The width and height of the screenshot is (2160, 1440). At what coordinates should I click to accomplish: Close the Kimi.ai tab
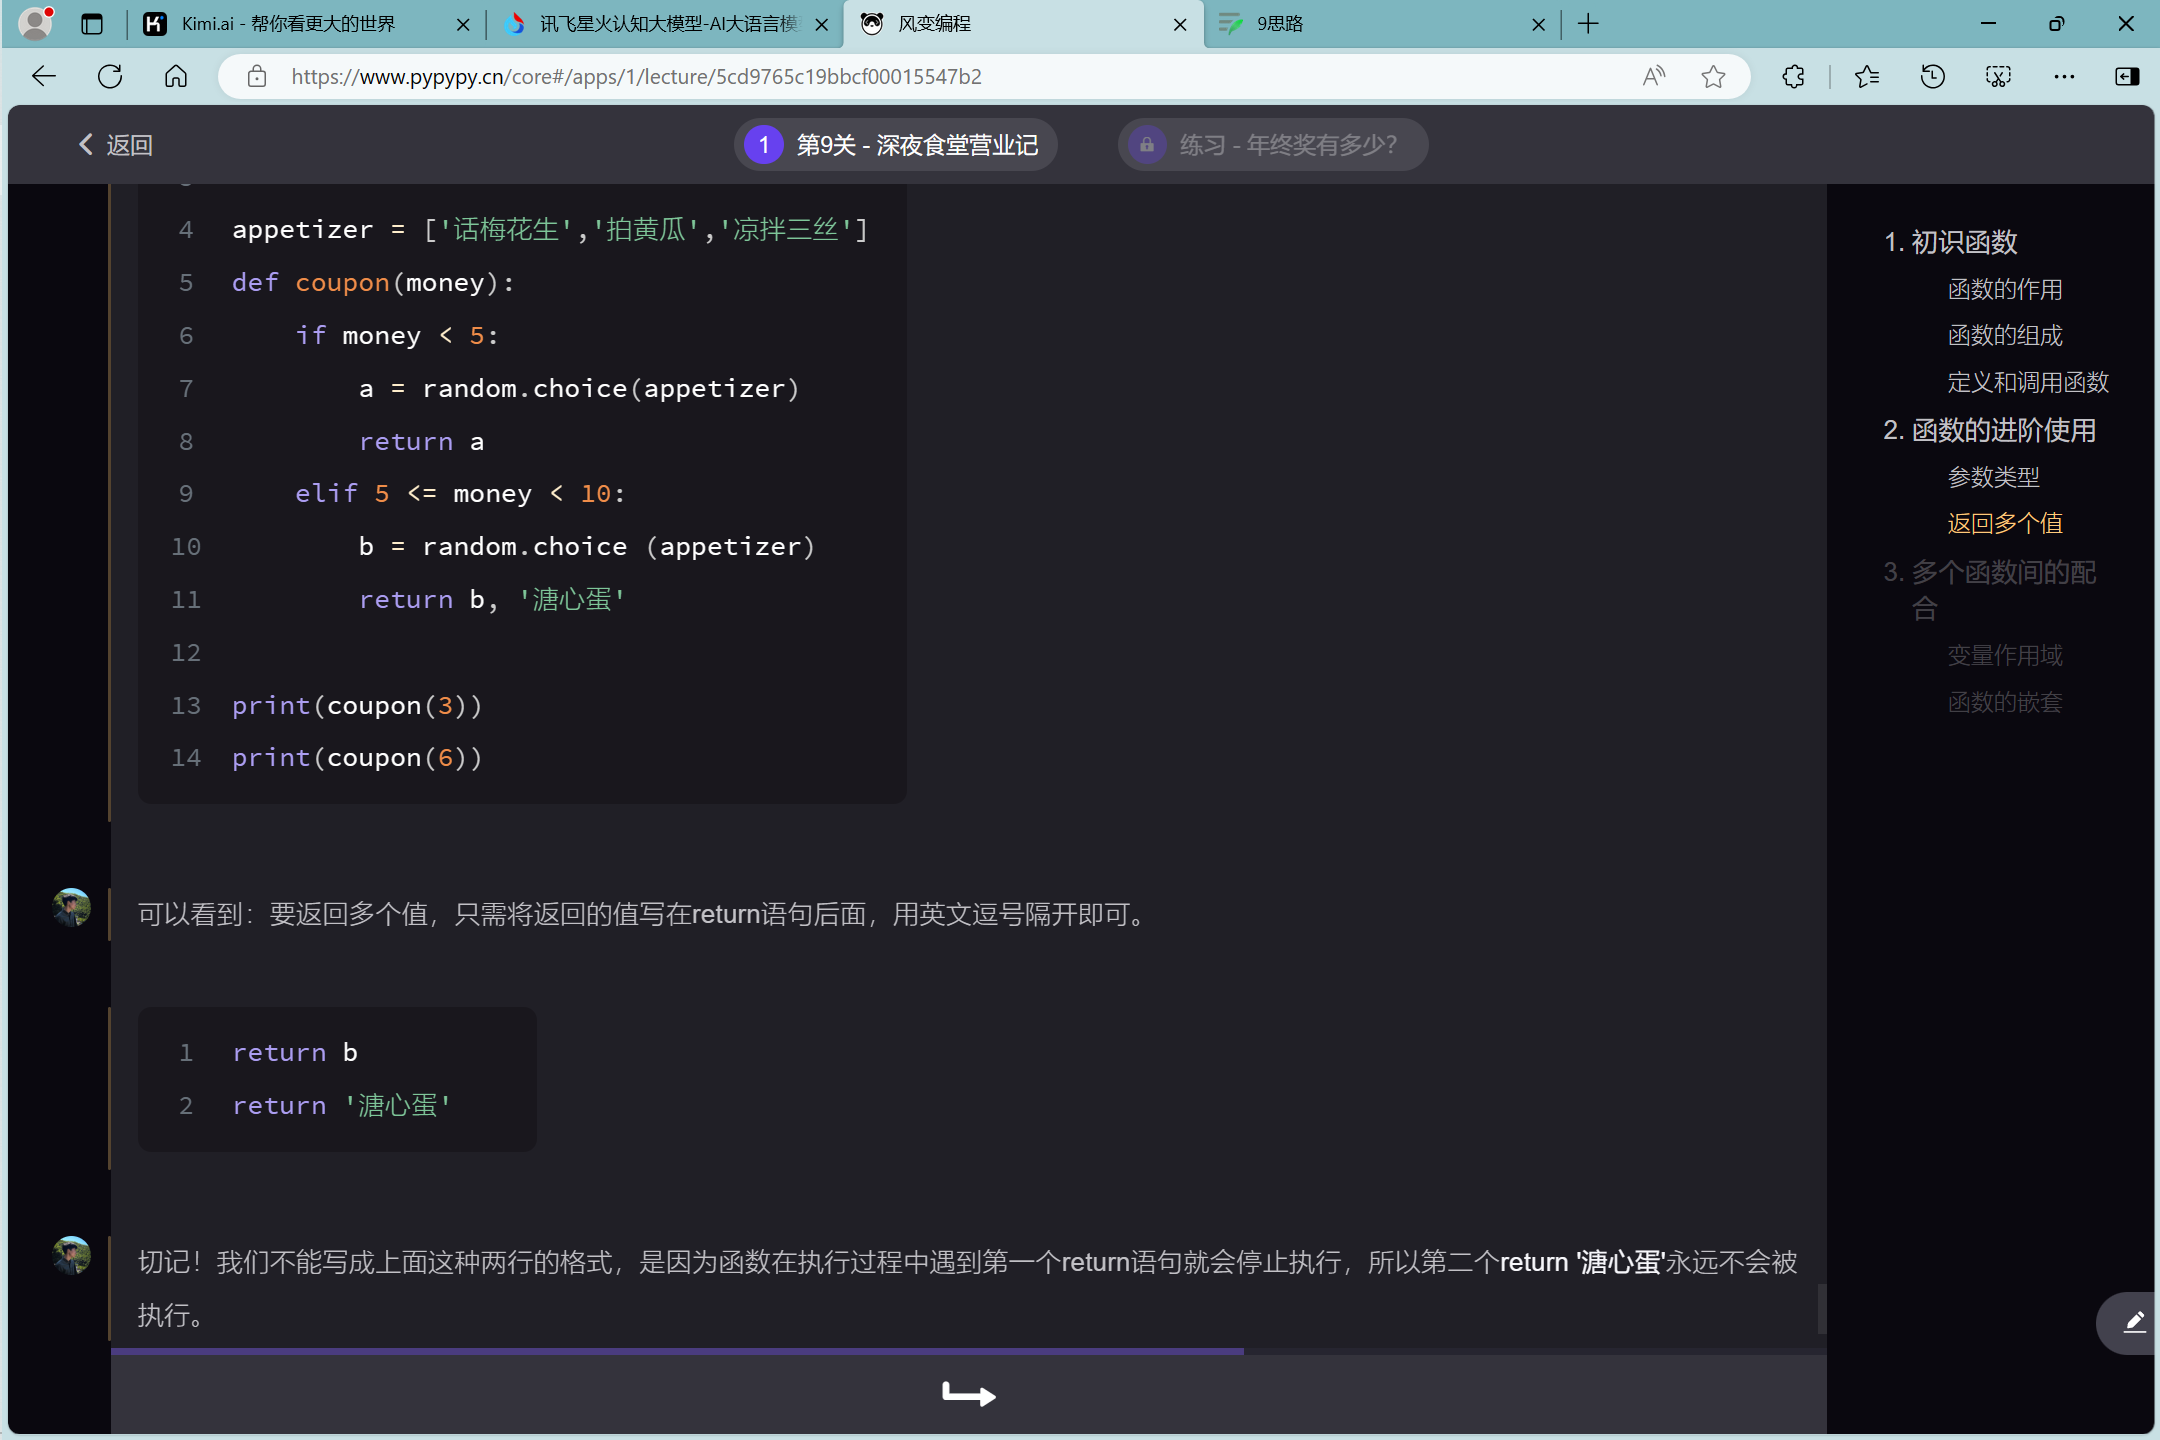(x=463, y=25)
